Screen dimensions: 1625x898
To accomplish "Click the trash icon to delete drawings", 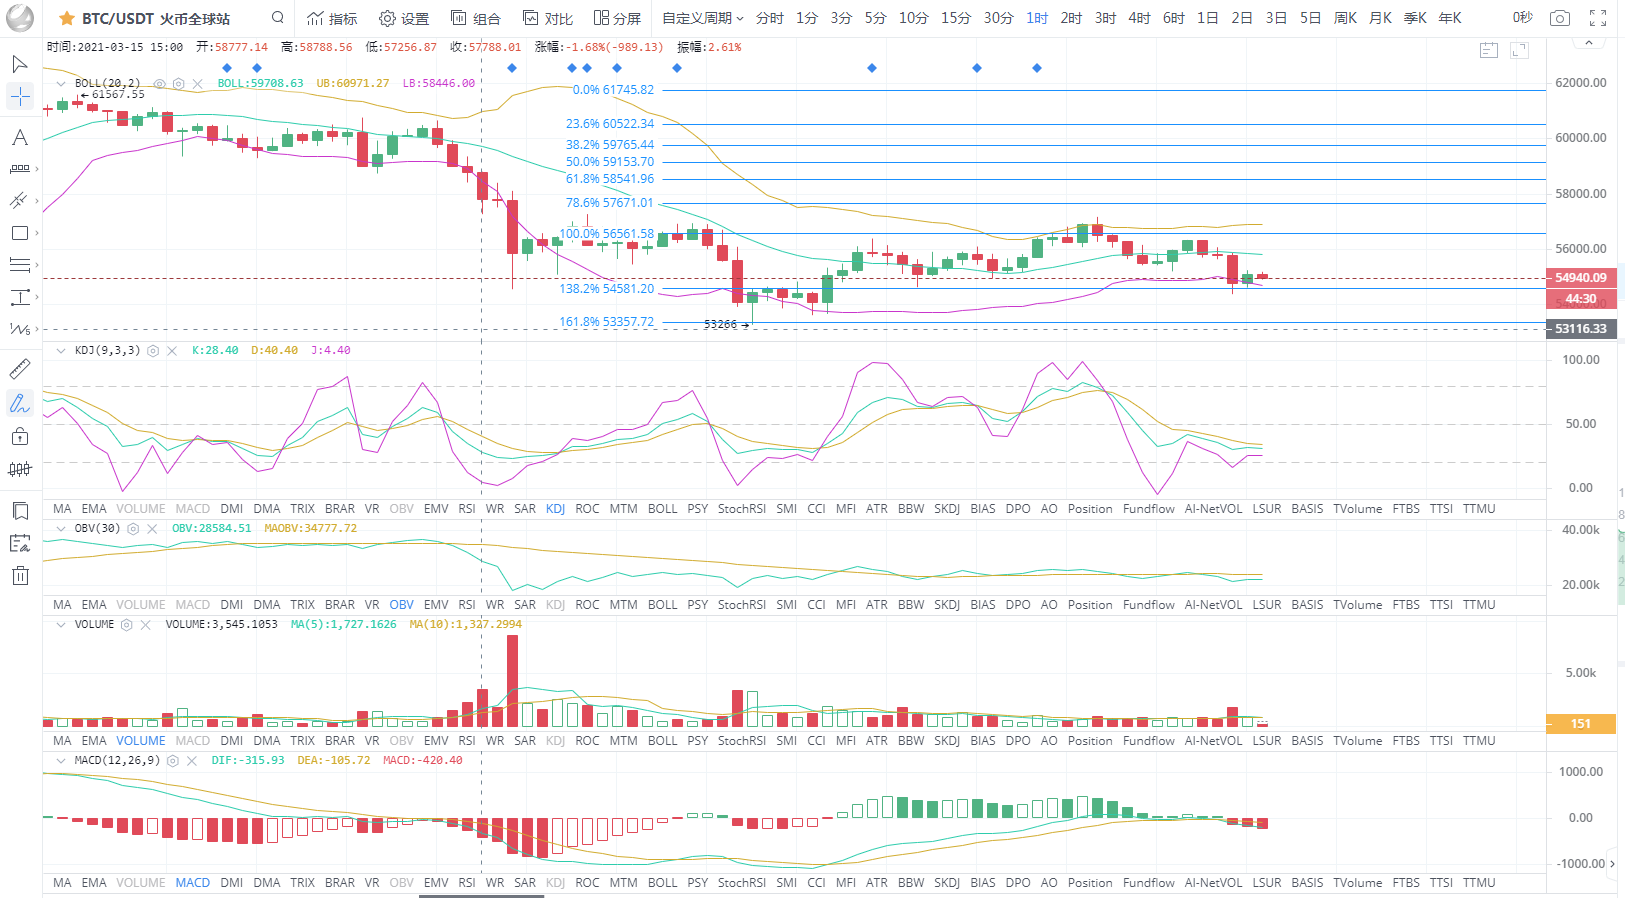I will pyautogui.click(x=20, y=575).
